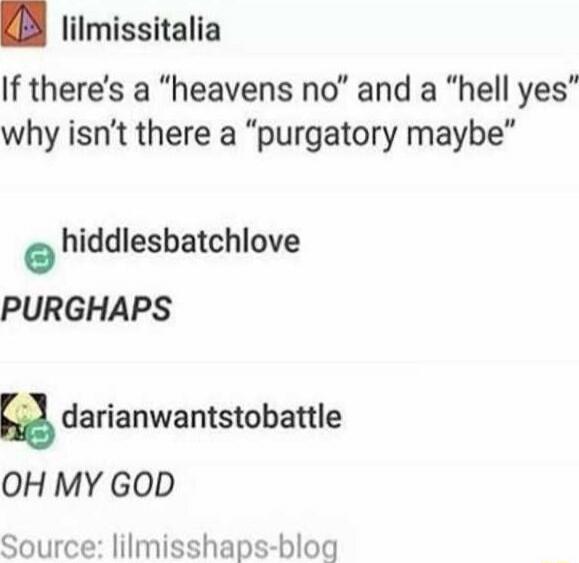The image size is (579, 563).
Task: Open the hiddlesbatchlove blog name
Action: pyautogui.click(x=181, y=241)
